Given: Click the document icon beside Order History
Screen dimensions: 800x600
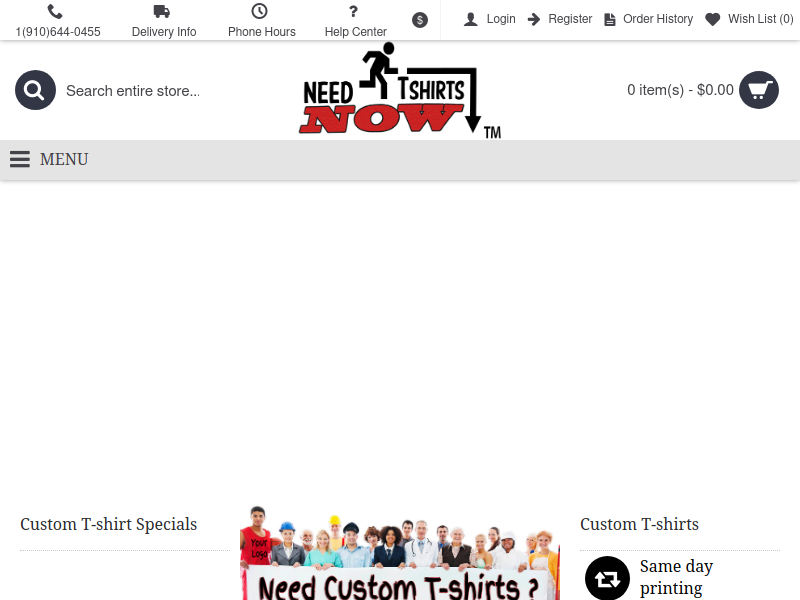Looking at the screenshot, I should (610, 19).
